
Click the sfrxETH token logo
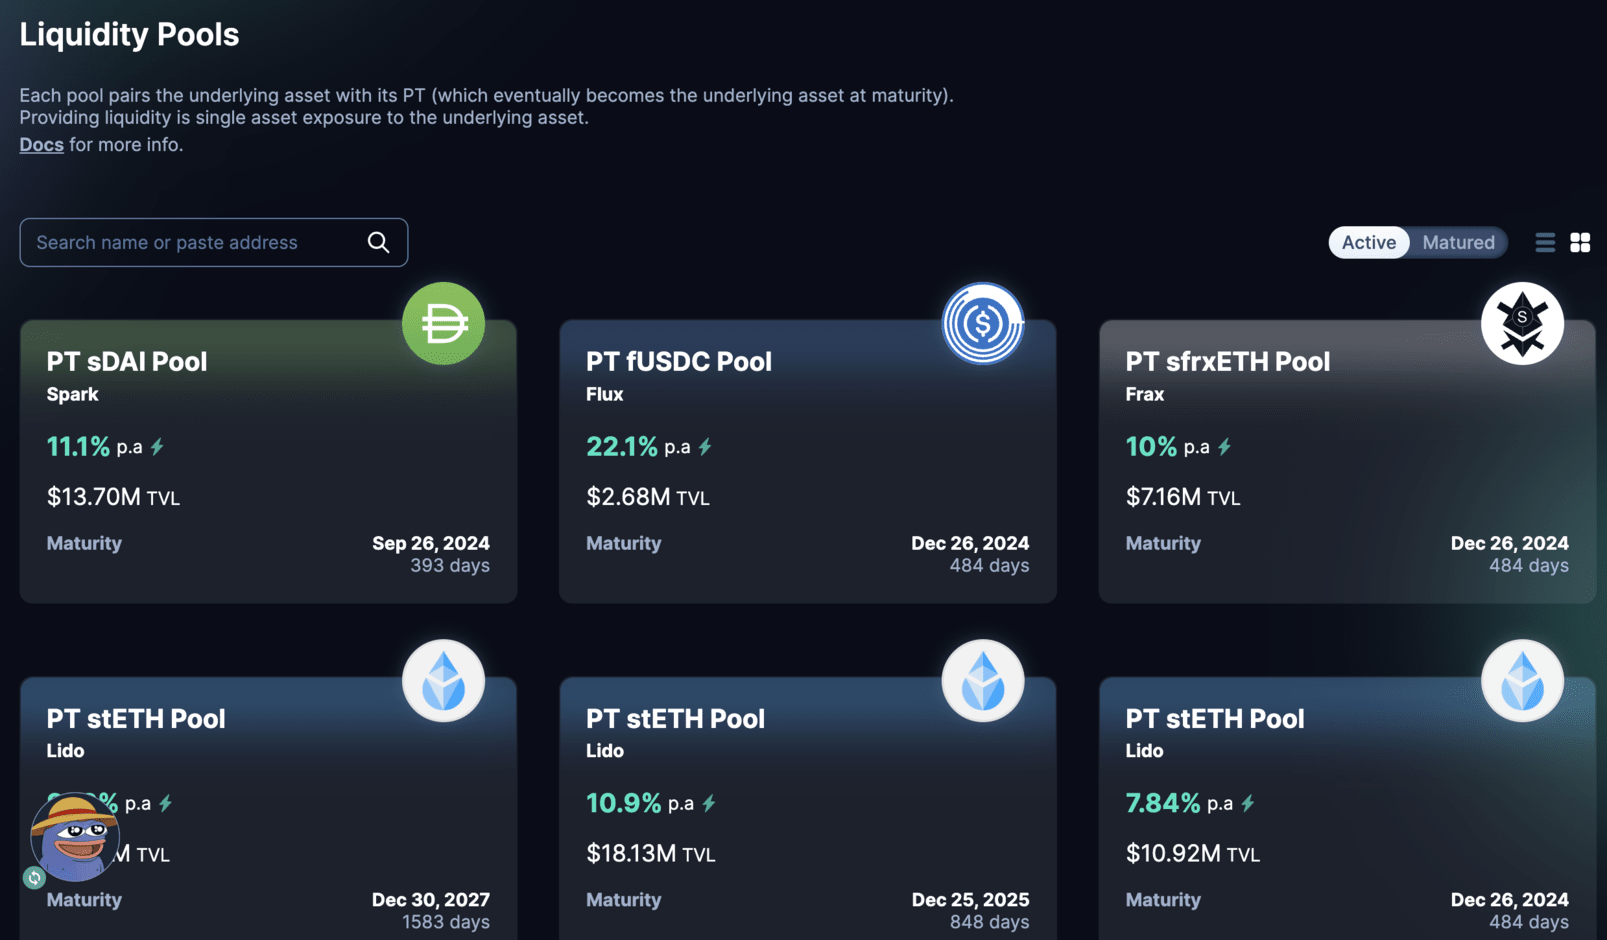pyautogui.click(x=1522, y=323)
